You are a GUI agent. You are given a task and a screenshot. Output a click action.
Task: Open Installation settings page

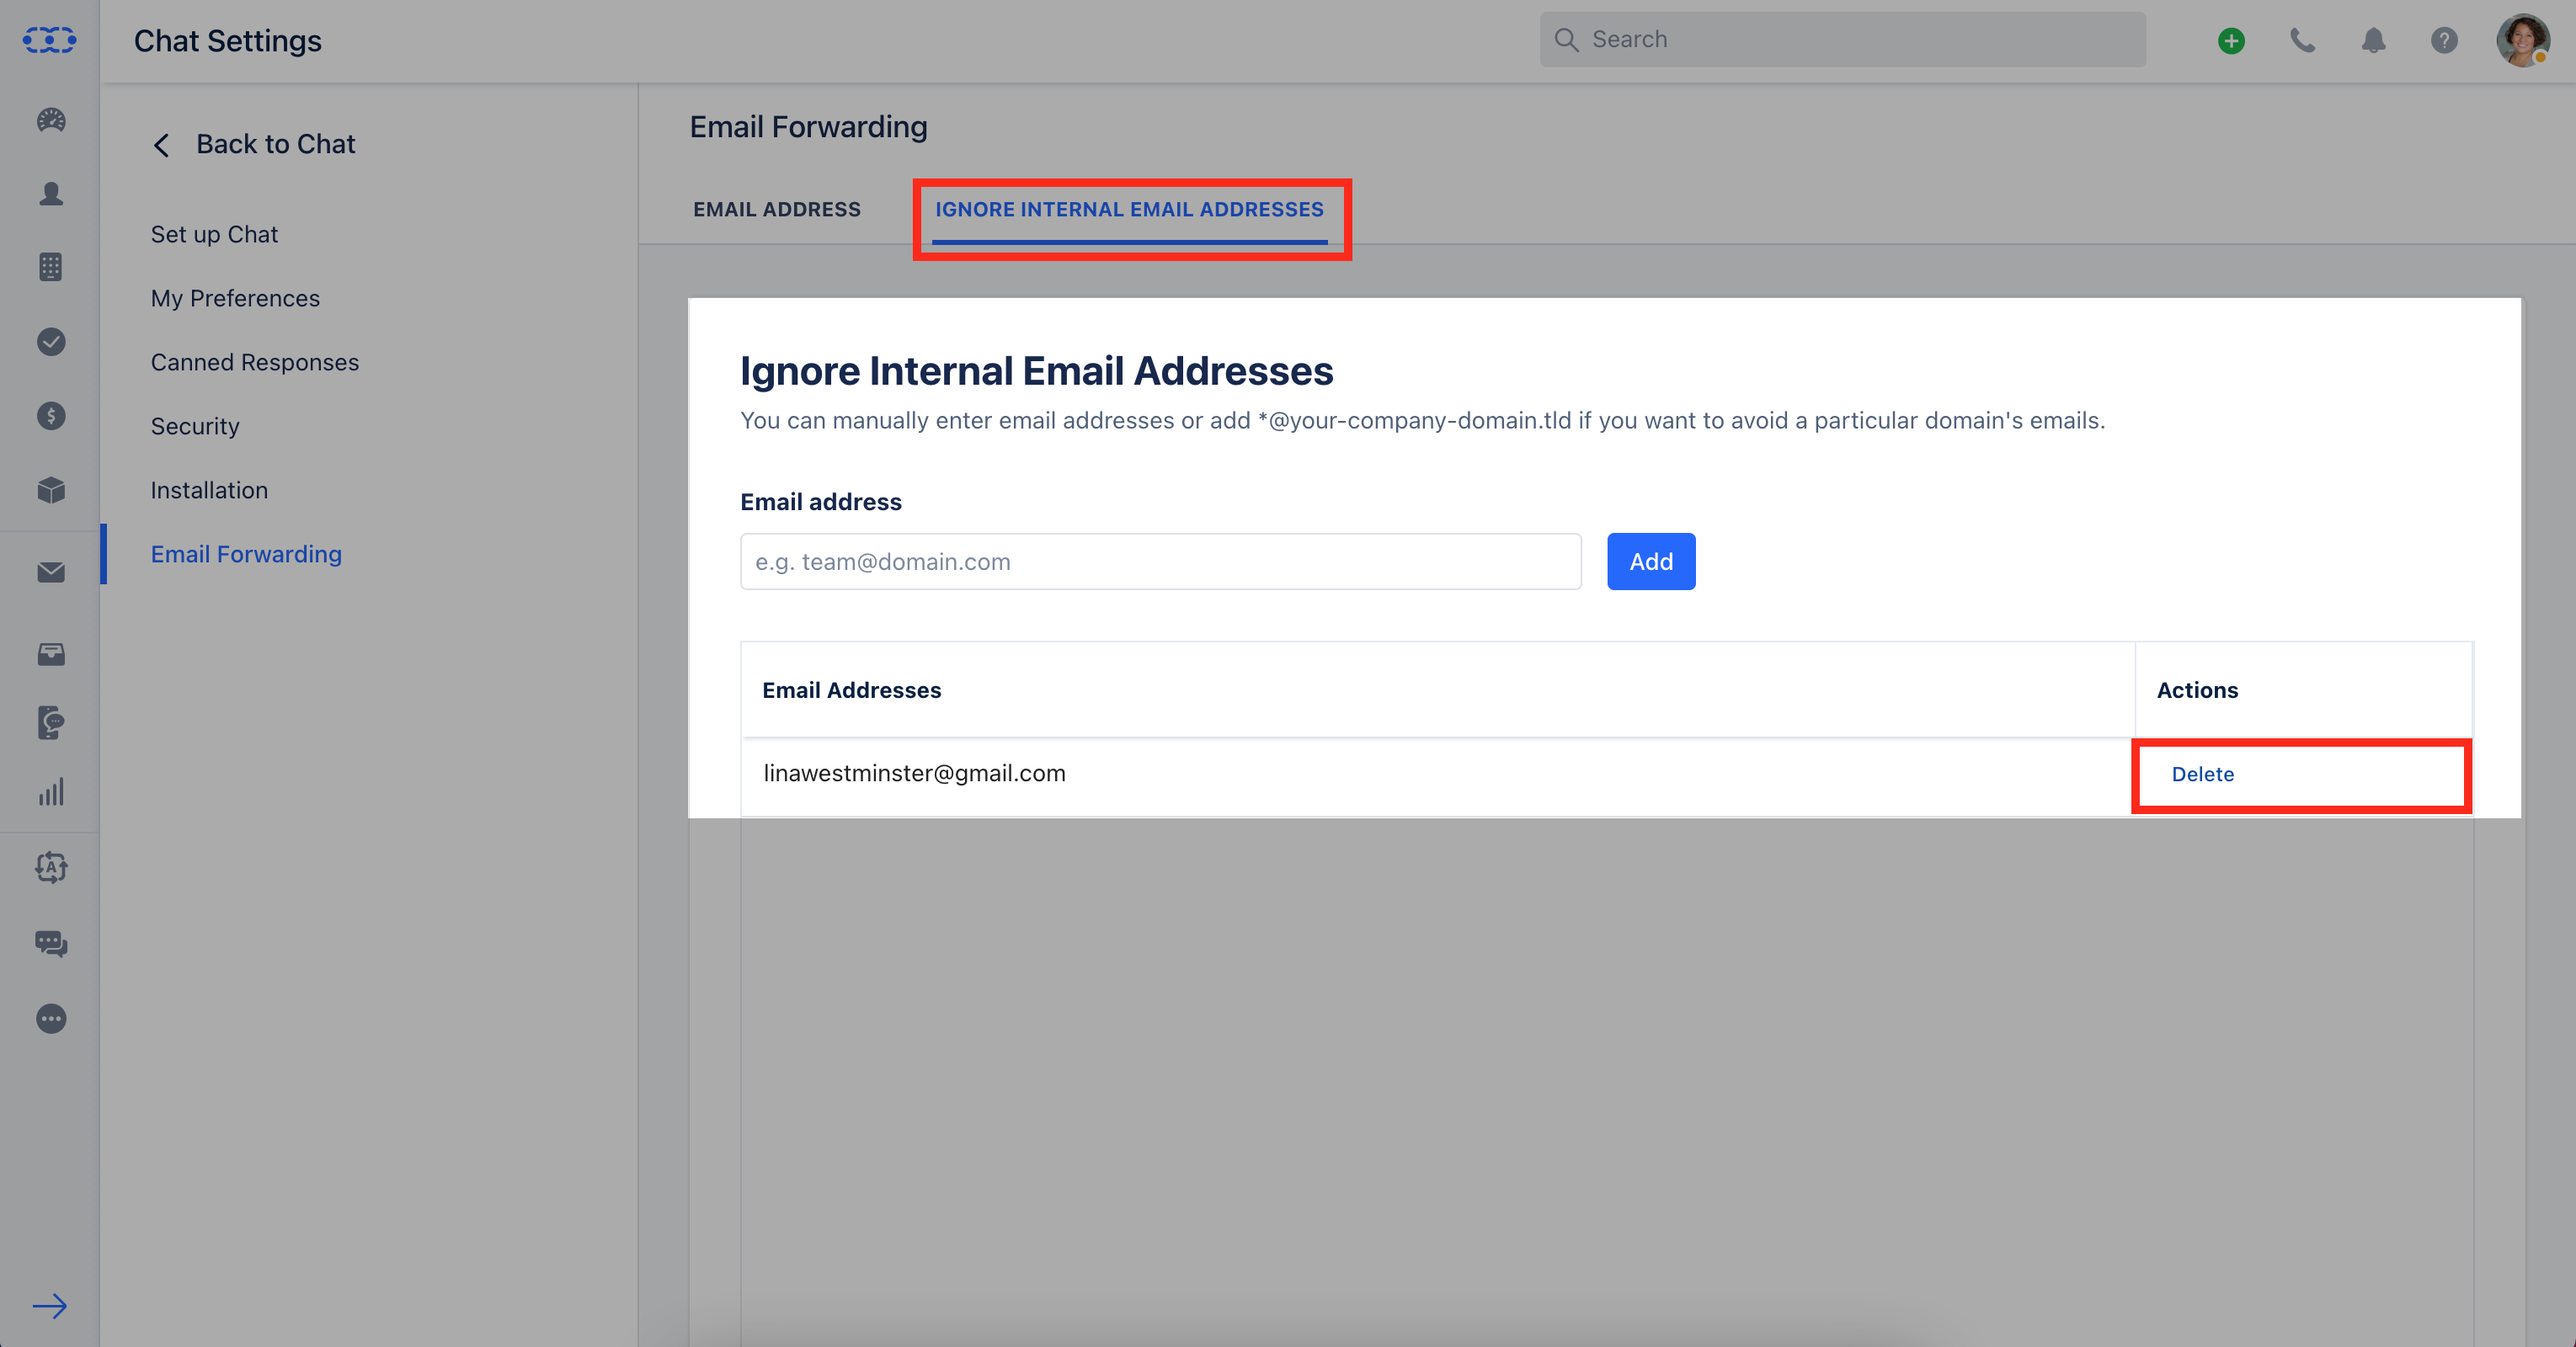point(209,490)
